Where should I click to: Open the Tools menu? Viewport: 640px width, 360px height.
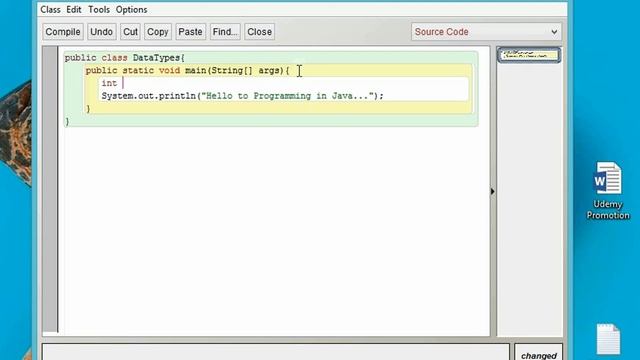[x=99, y=9]
